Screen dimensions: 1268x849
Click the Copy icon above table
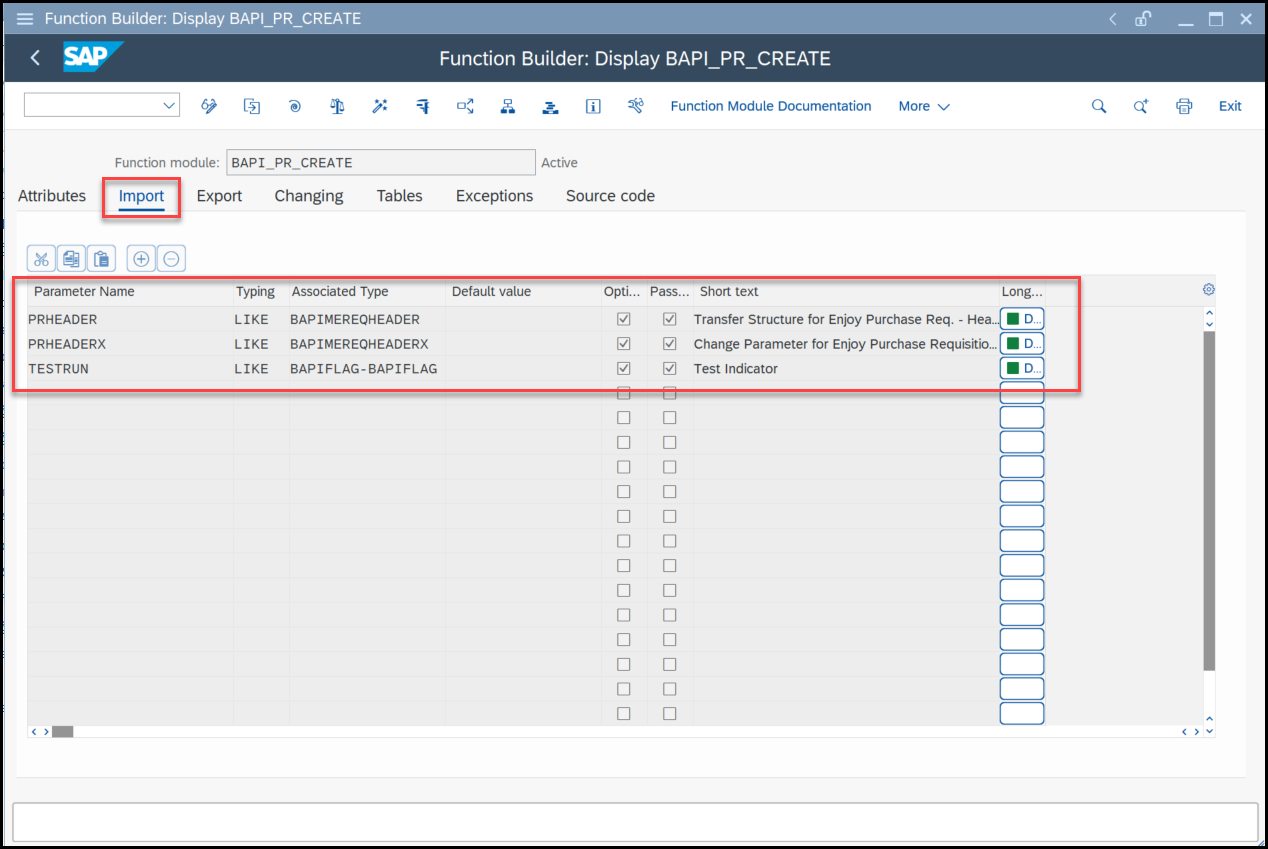[x=71, y=259]
